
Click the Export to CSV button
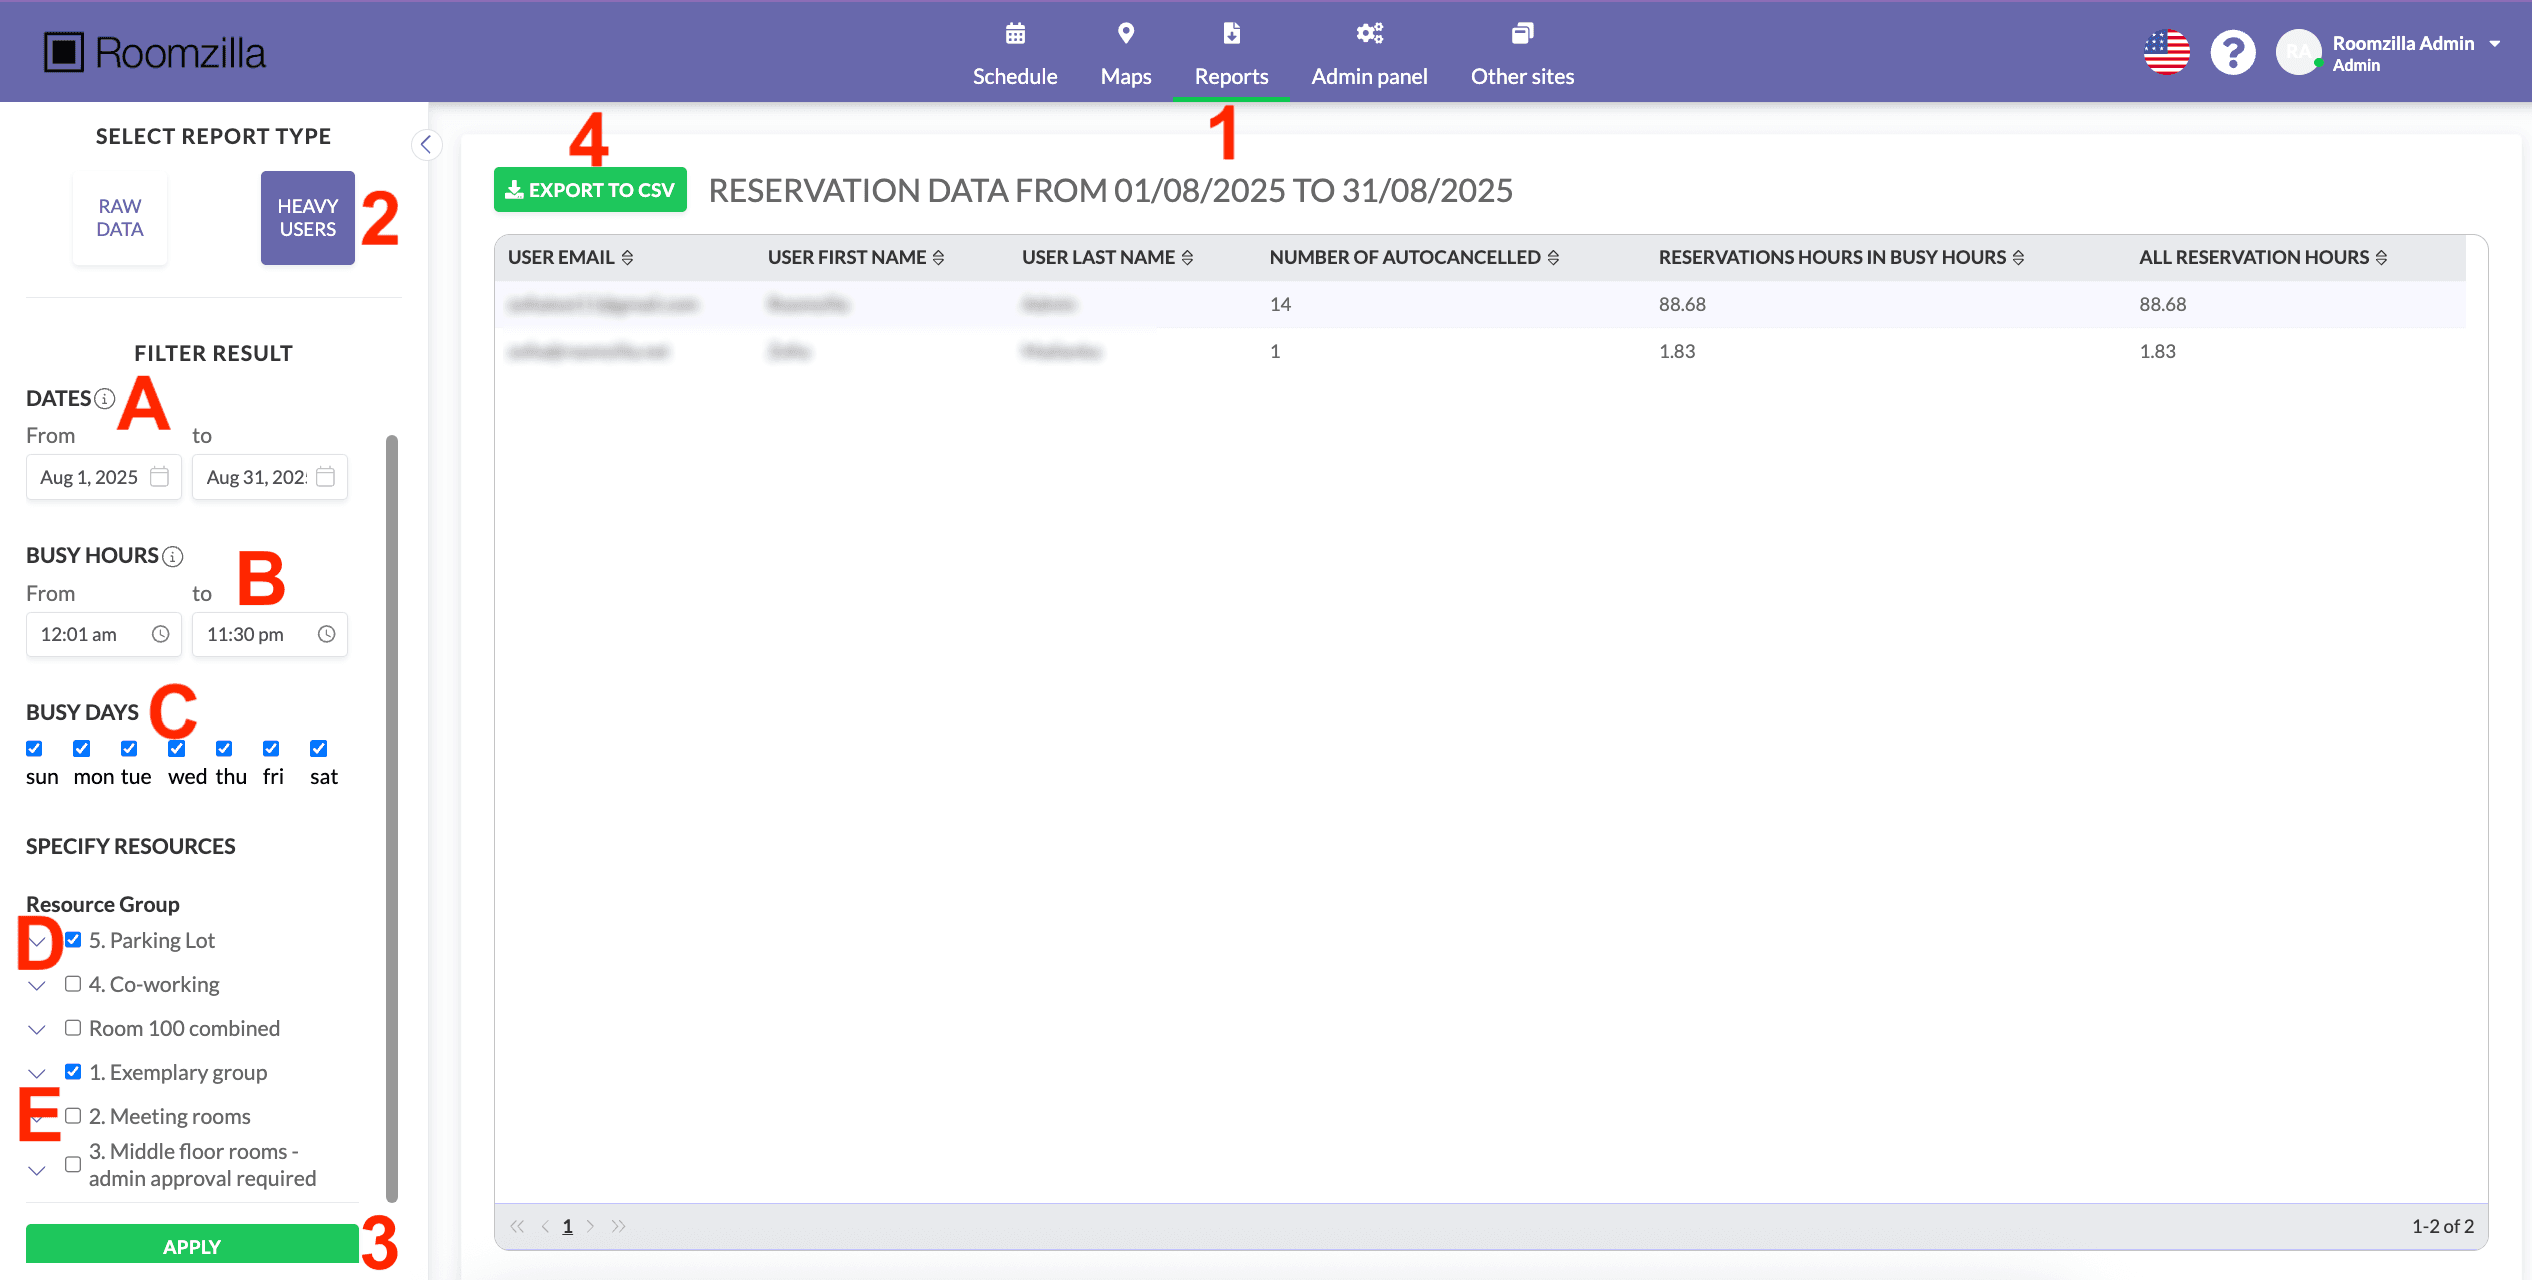click(590, 190)
